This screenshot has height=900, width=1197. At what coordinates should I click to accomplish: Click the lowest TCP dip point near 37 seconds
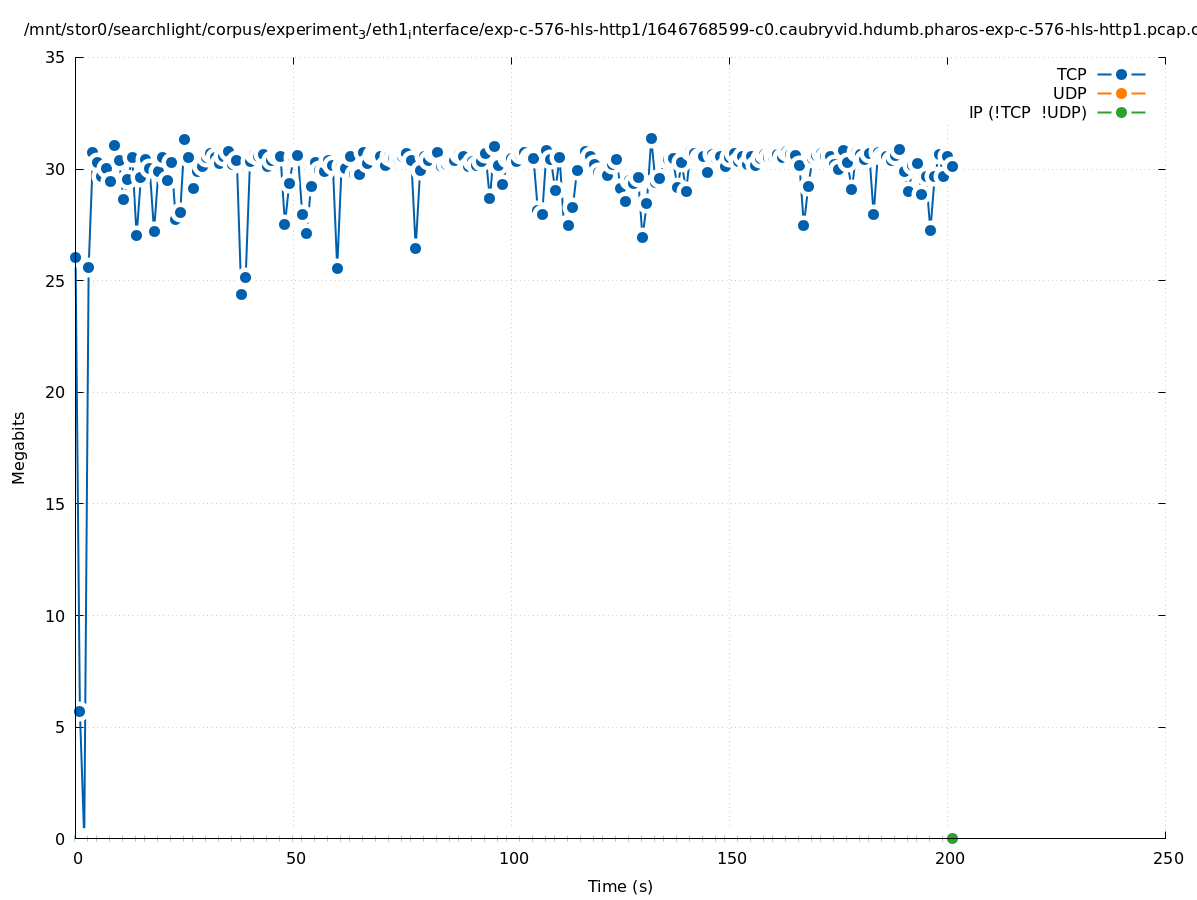241,294
